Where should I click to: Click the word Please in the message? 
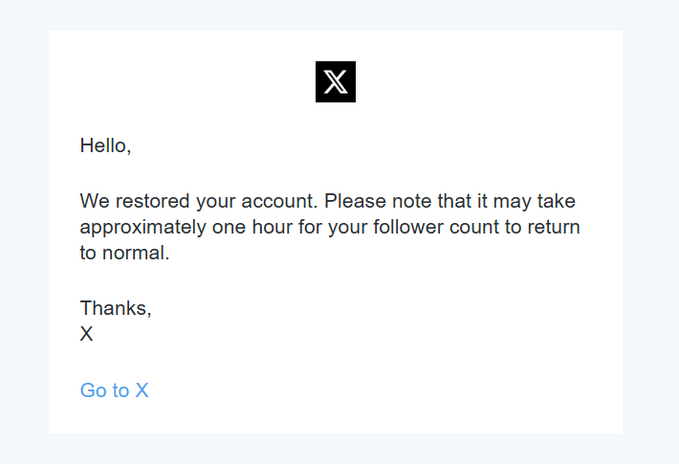(x=355, y=201)
